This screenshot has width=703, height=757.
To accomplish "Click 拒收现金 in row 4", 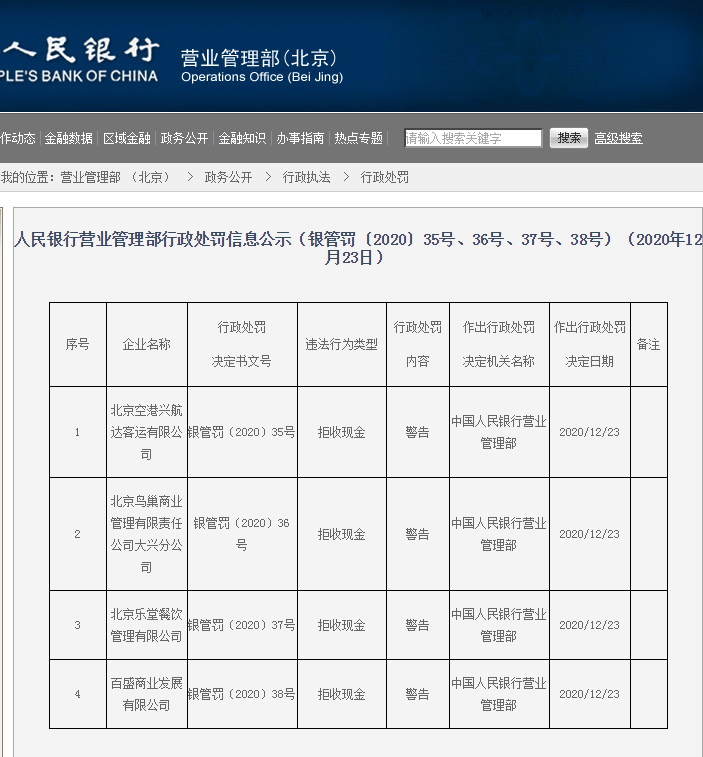I will pyautogui.click(x=341, y=694).
